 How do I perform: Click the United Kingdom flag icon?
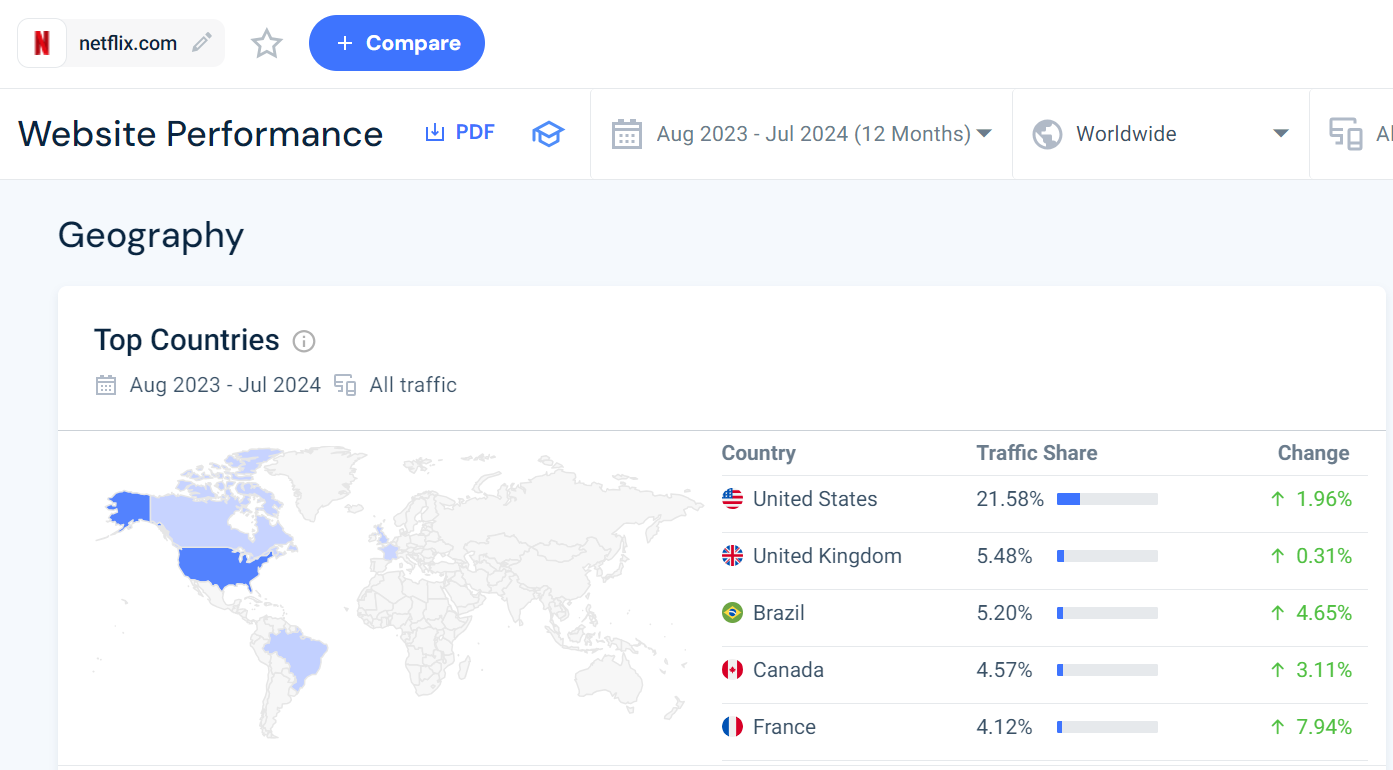(x=733, y=556)
